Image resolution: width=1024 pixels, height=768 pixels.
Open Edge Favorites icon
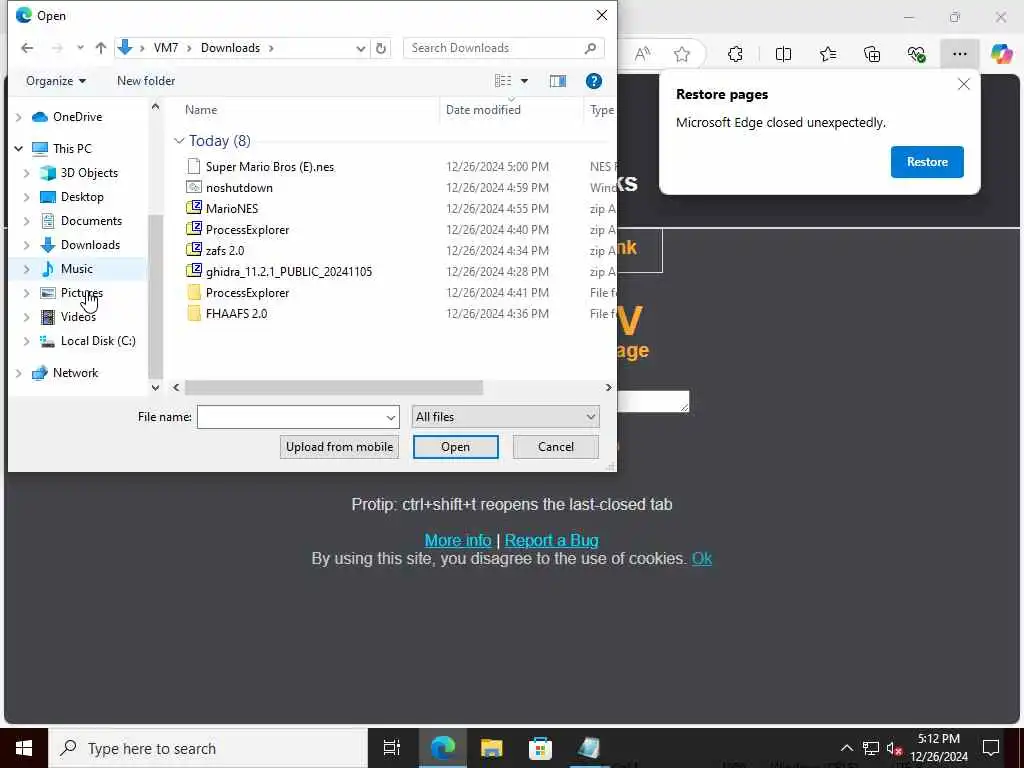tap(827, 54)
